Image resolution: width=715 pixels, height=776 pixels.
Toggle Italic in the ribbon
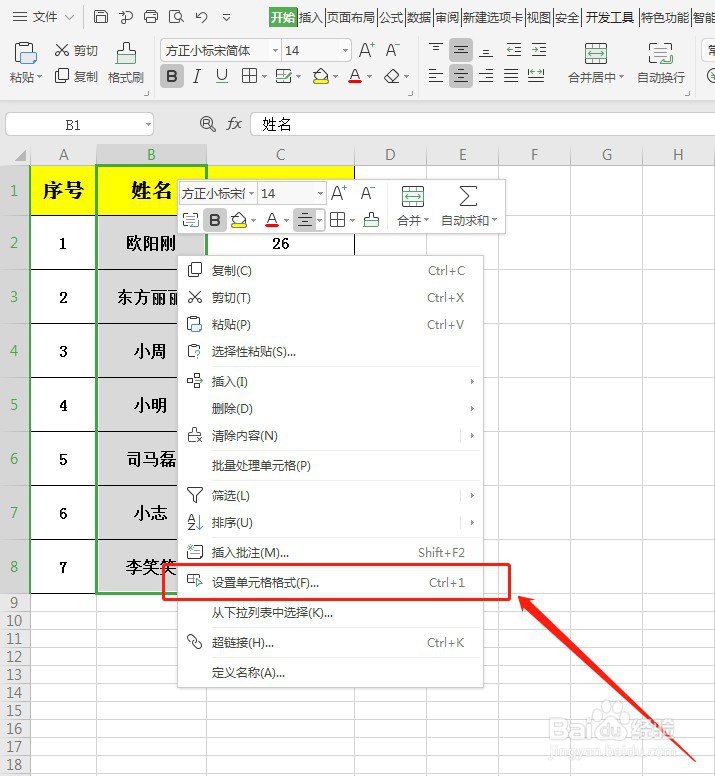(196, 76)
